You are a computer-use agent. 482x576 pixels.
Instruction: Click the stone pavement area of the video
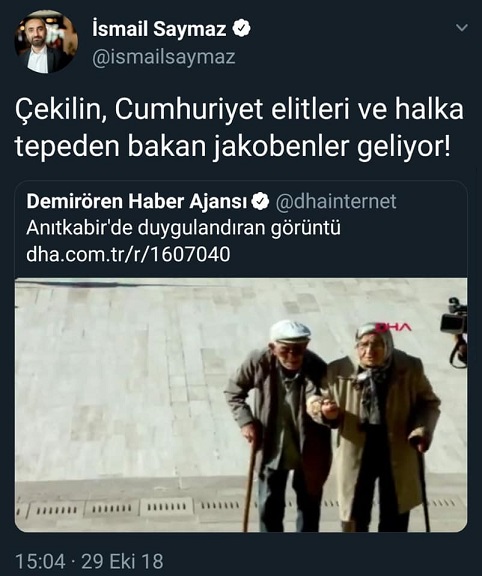(x=121, y=386)
